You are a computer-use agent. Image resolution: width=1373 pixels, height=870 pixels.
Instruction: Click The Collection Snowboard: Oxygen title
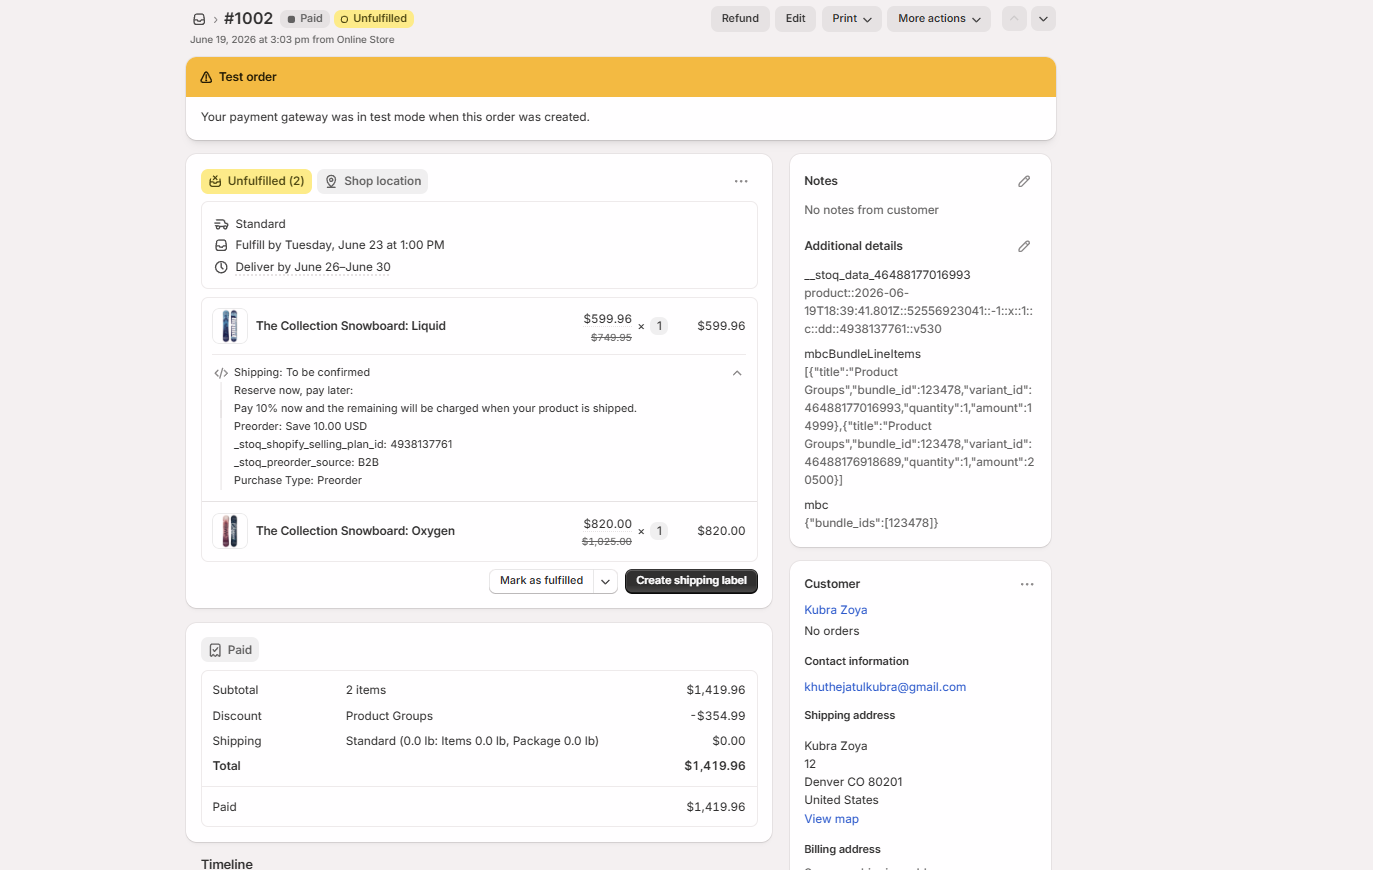[355, 531]
